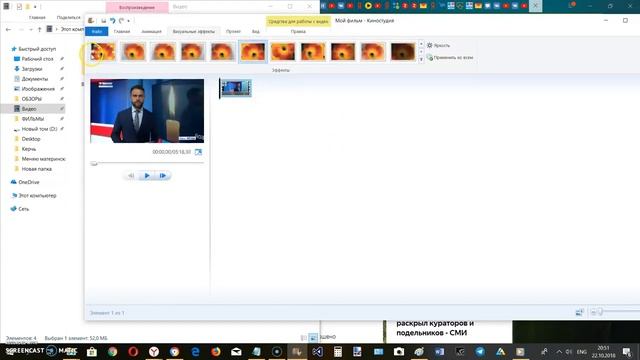Select the video clip on the storyboard
Screen dimensions: 640x360
(x=236, y=88)
